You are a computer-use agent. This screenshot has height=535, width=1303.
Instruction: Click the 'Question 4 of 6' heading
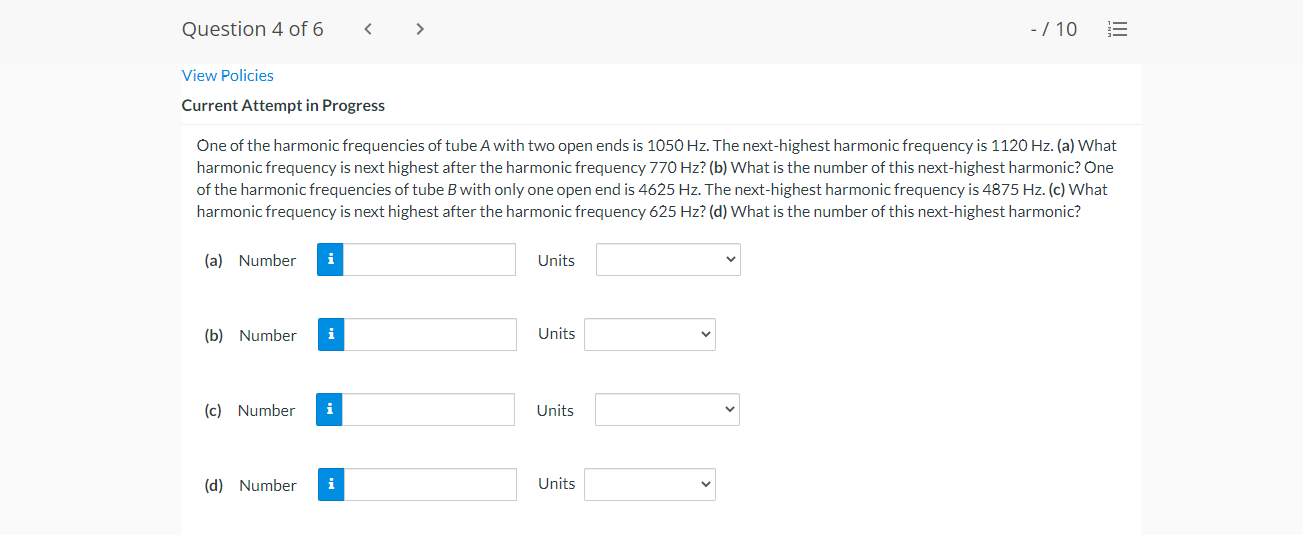tap(252, 29)
